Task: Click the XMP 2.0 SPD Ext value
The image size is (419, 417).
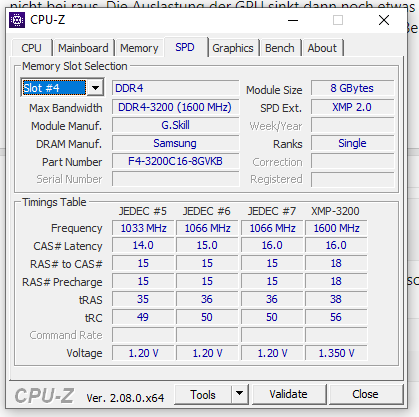Action: [x=352, y=107]
